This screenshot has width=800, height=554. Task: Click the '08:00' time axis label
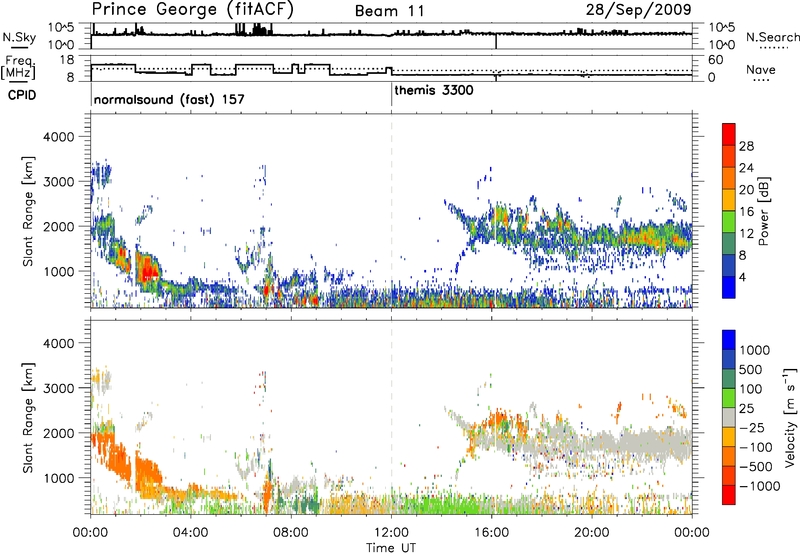(291, 533)
